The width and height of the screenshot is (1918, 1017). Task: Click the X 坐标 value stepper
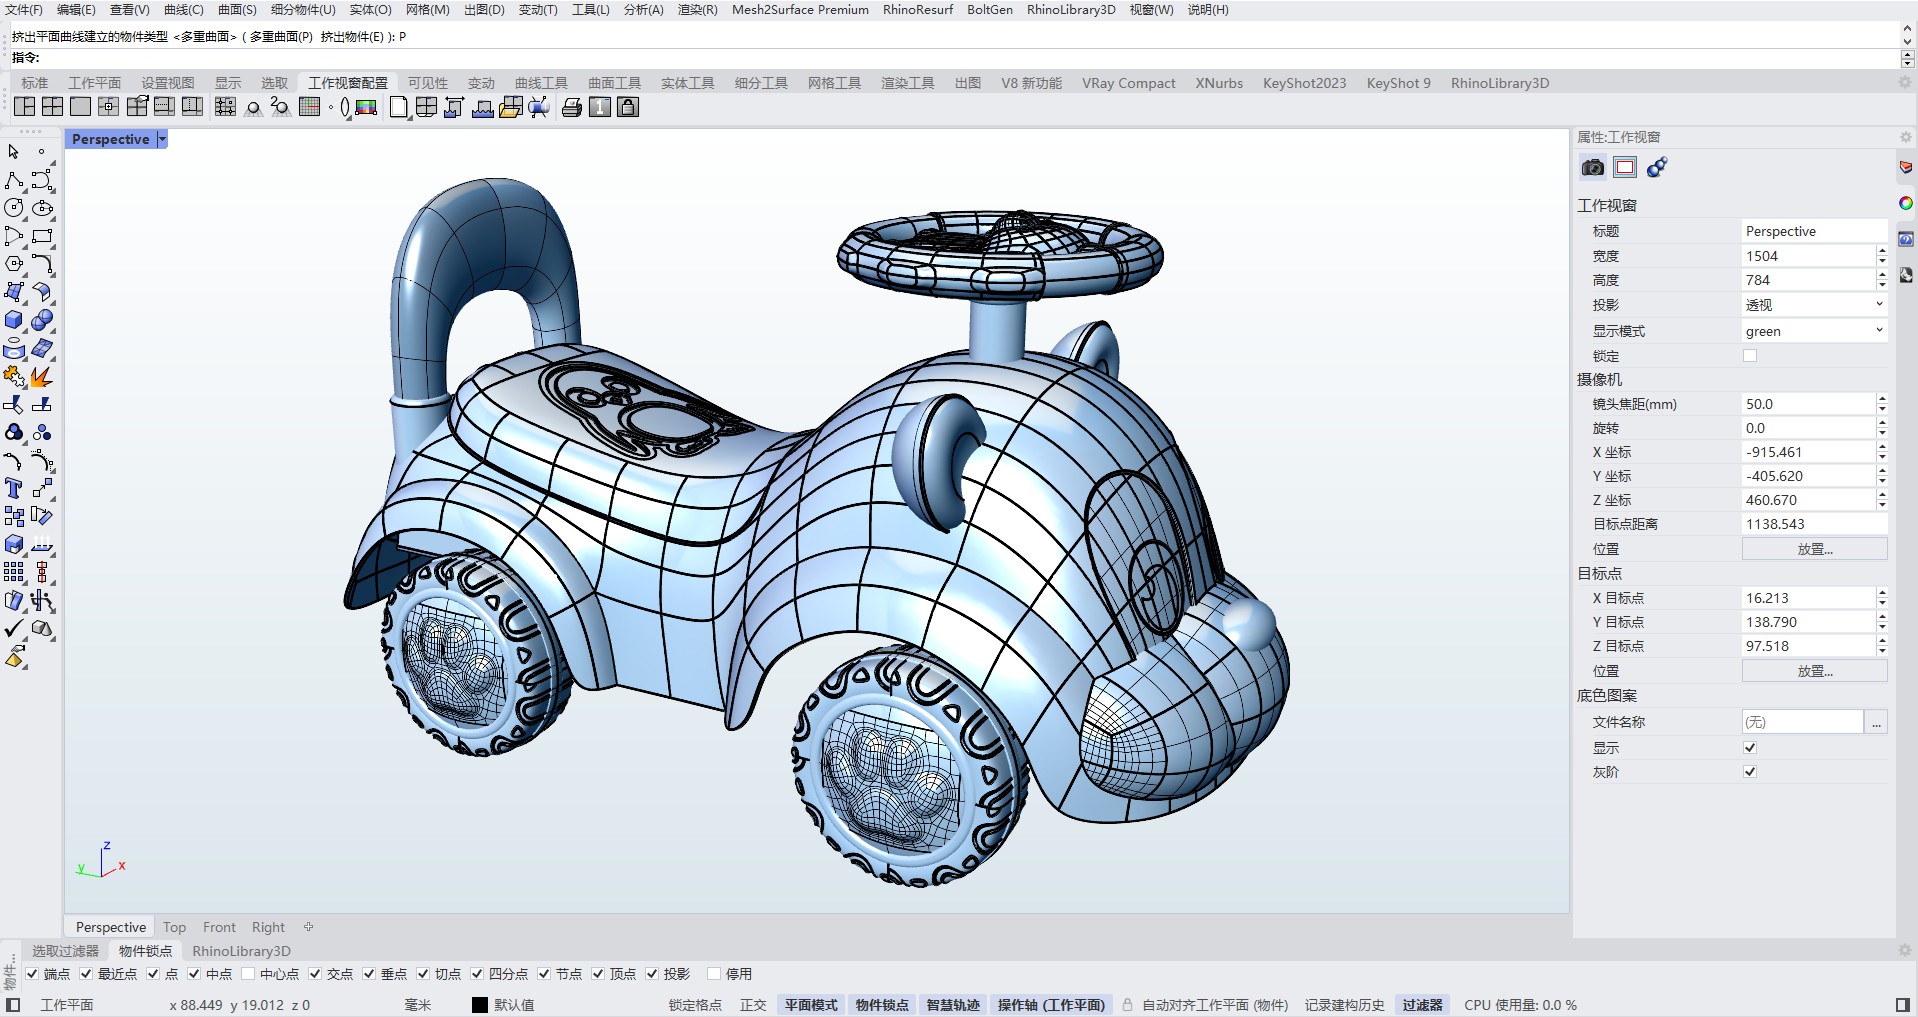(1882, 452)
